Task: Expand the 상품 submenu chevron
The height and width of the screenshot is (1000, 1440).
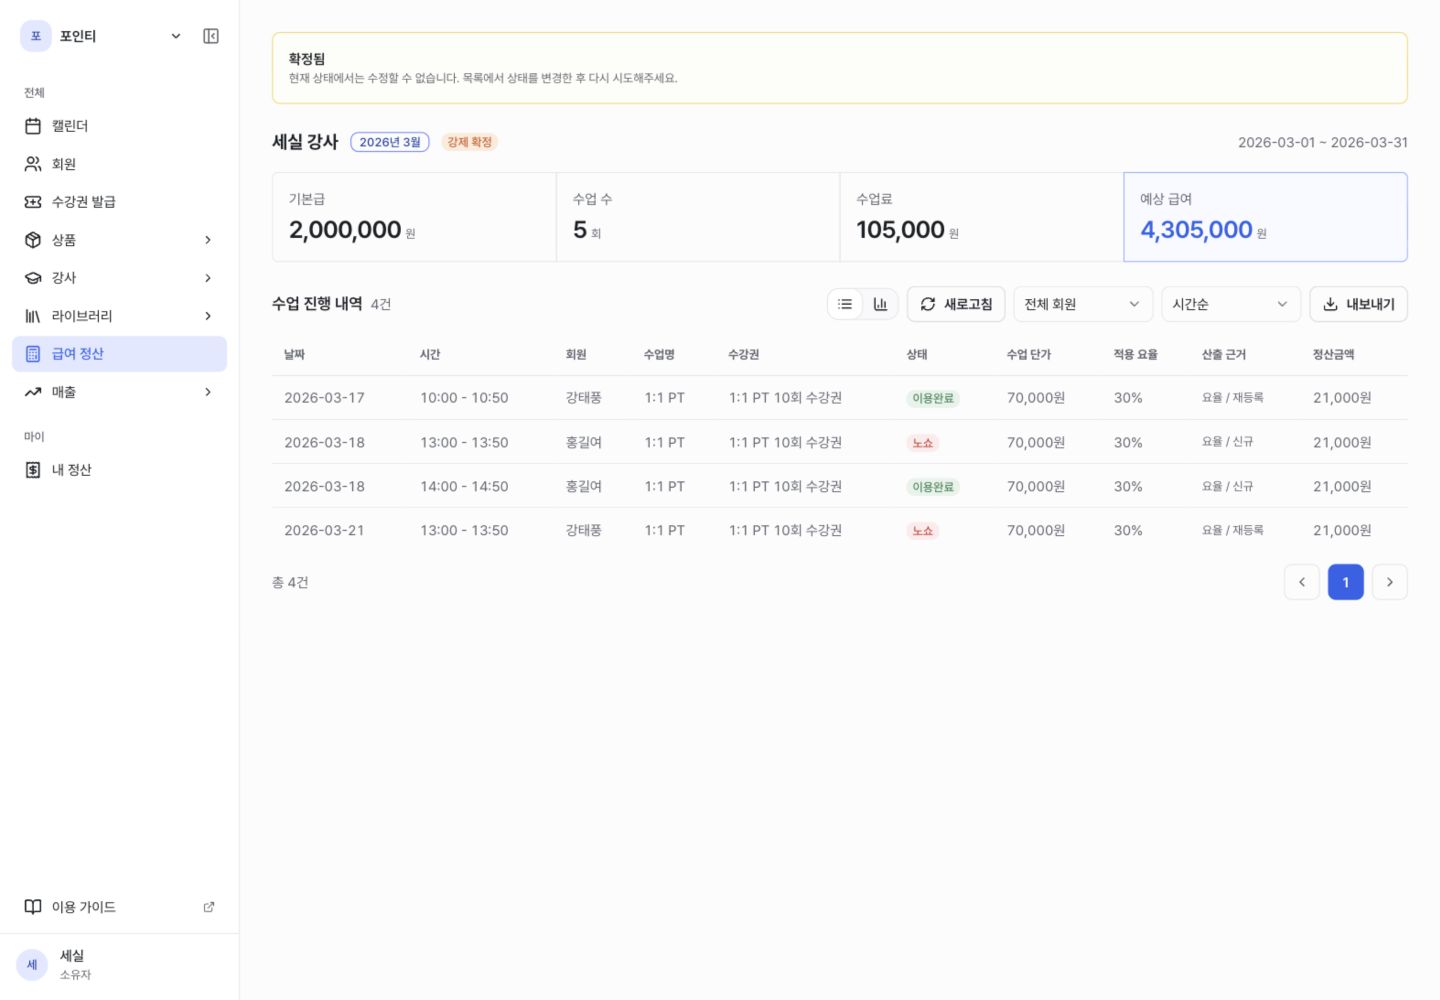Action: pyautogui.click(x=208, y=240)
